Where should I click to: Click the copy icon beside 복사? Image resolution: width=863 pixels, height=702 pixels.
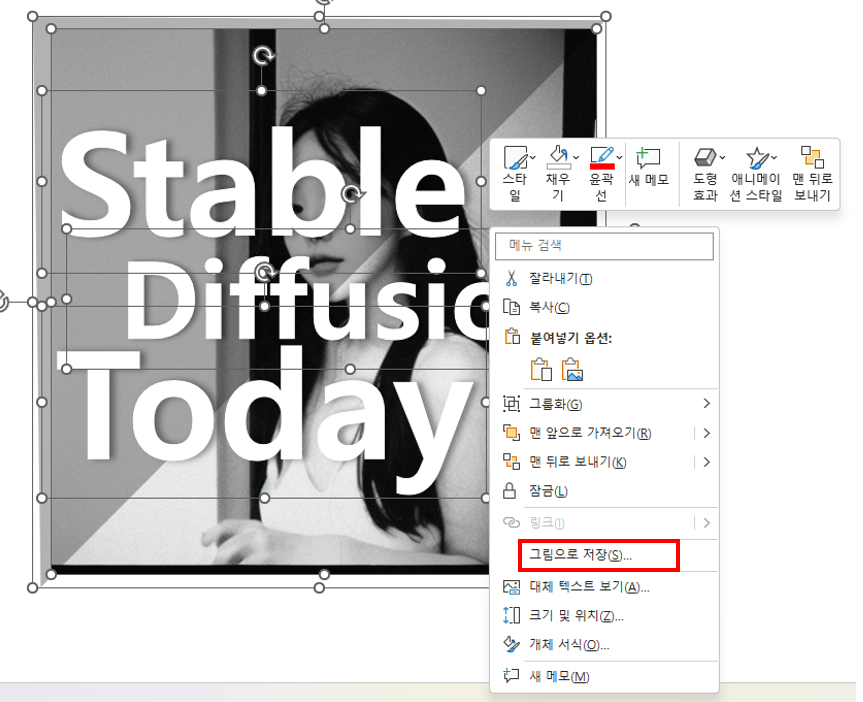[511, 307]
